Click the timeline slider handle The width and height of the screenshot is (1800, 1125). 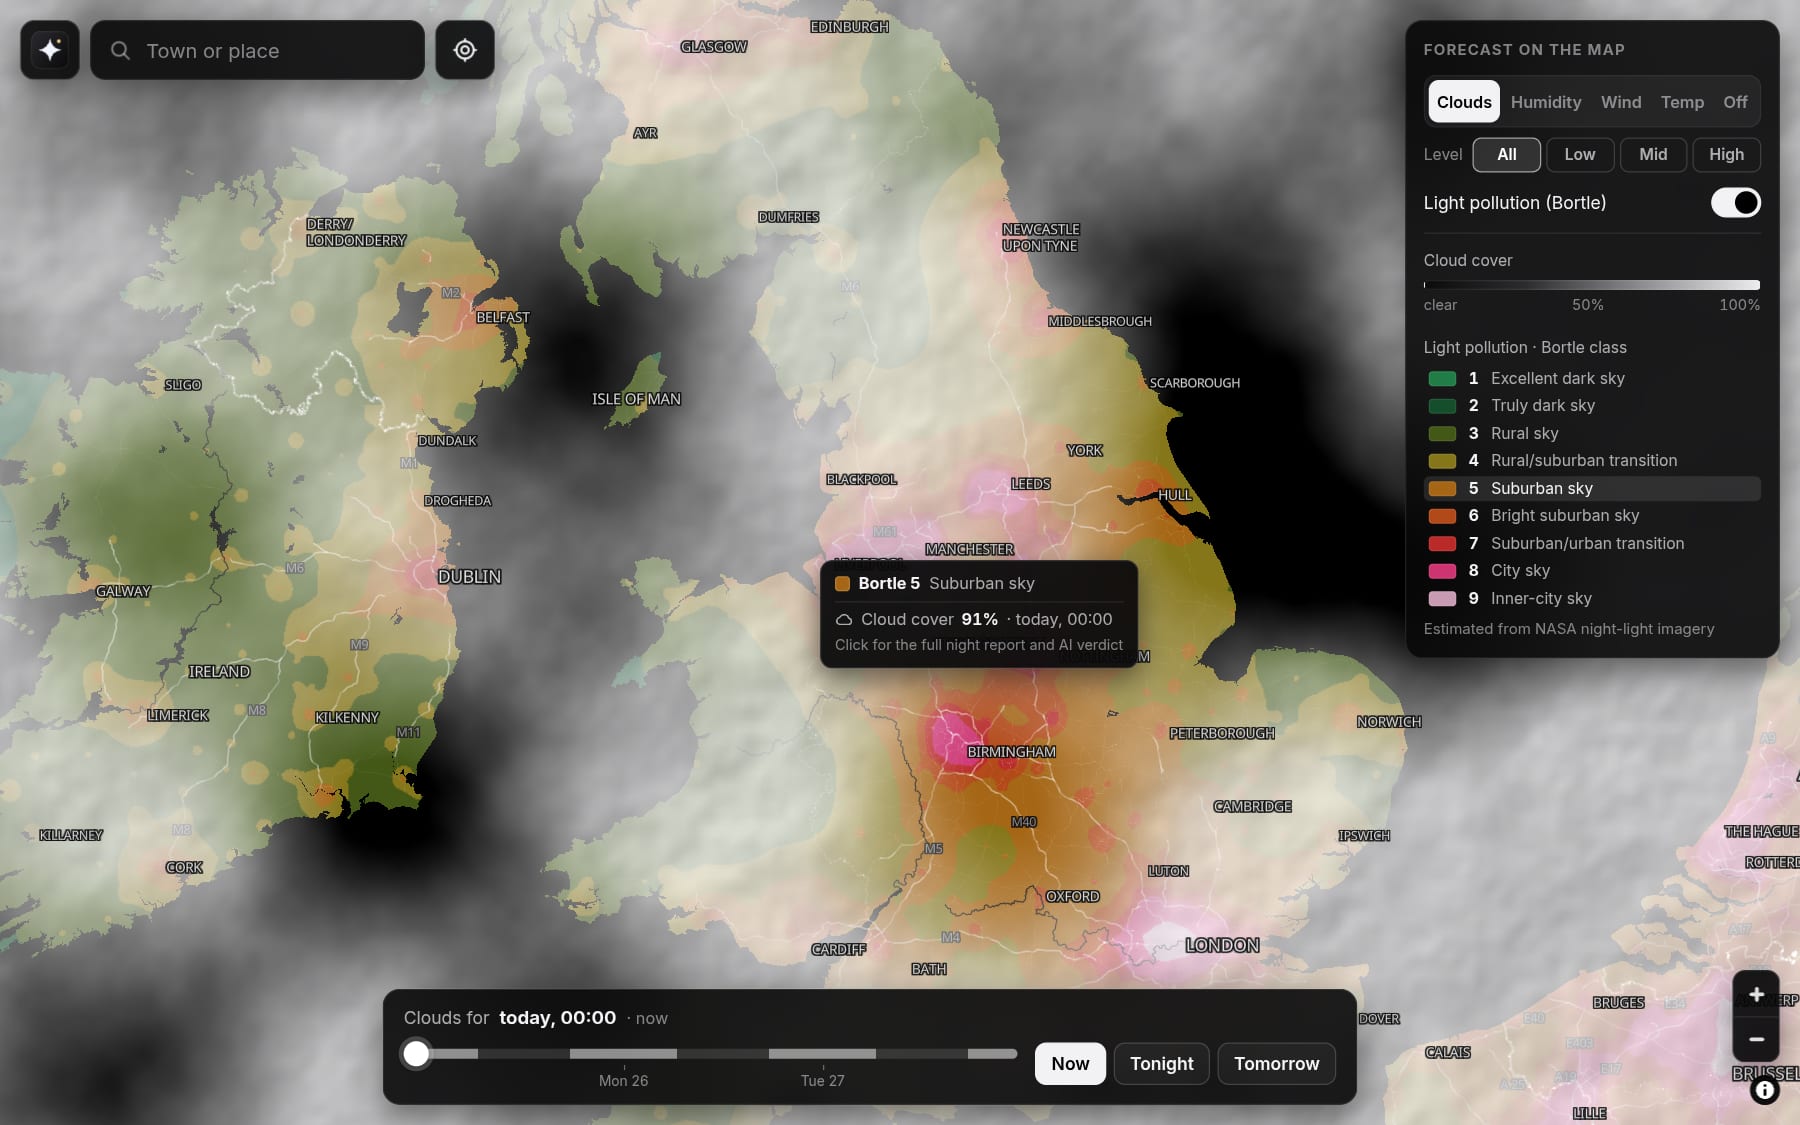point(416,1053)
